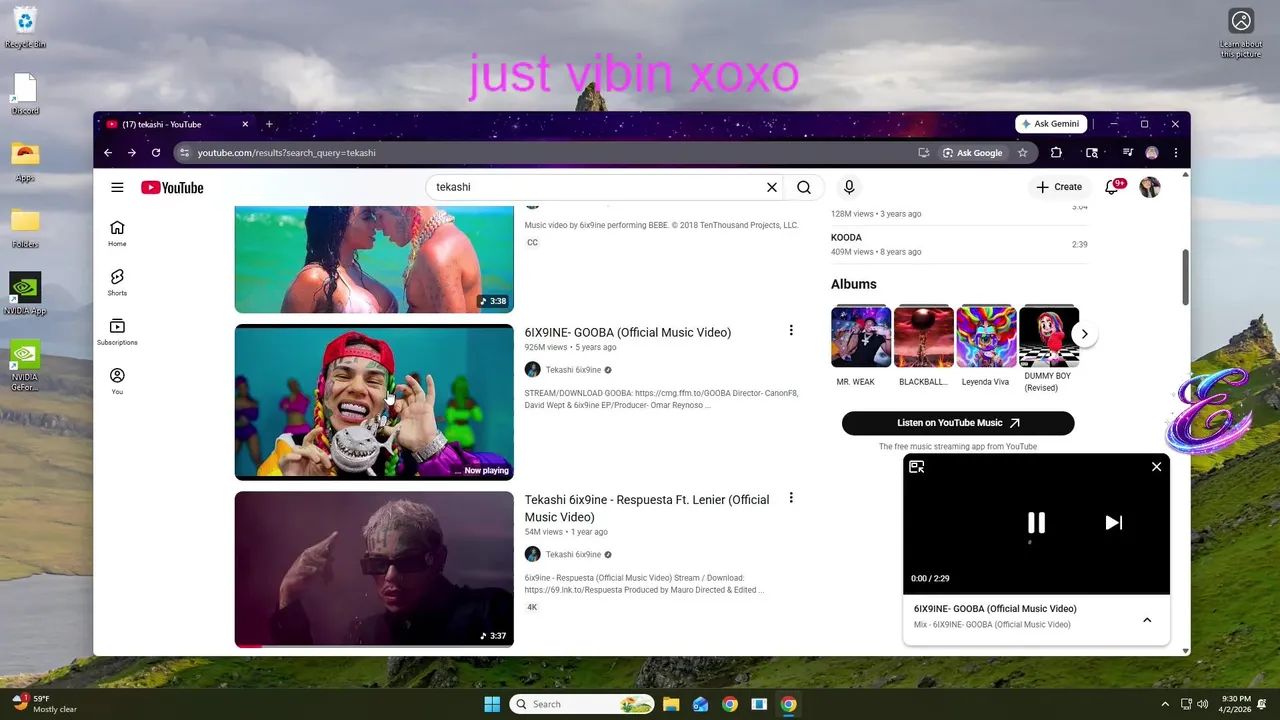
Task: Open the BLACKBALL album cover
Action: coord(924,337)
